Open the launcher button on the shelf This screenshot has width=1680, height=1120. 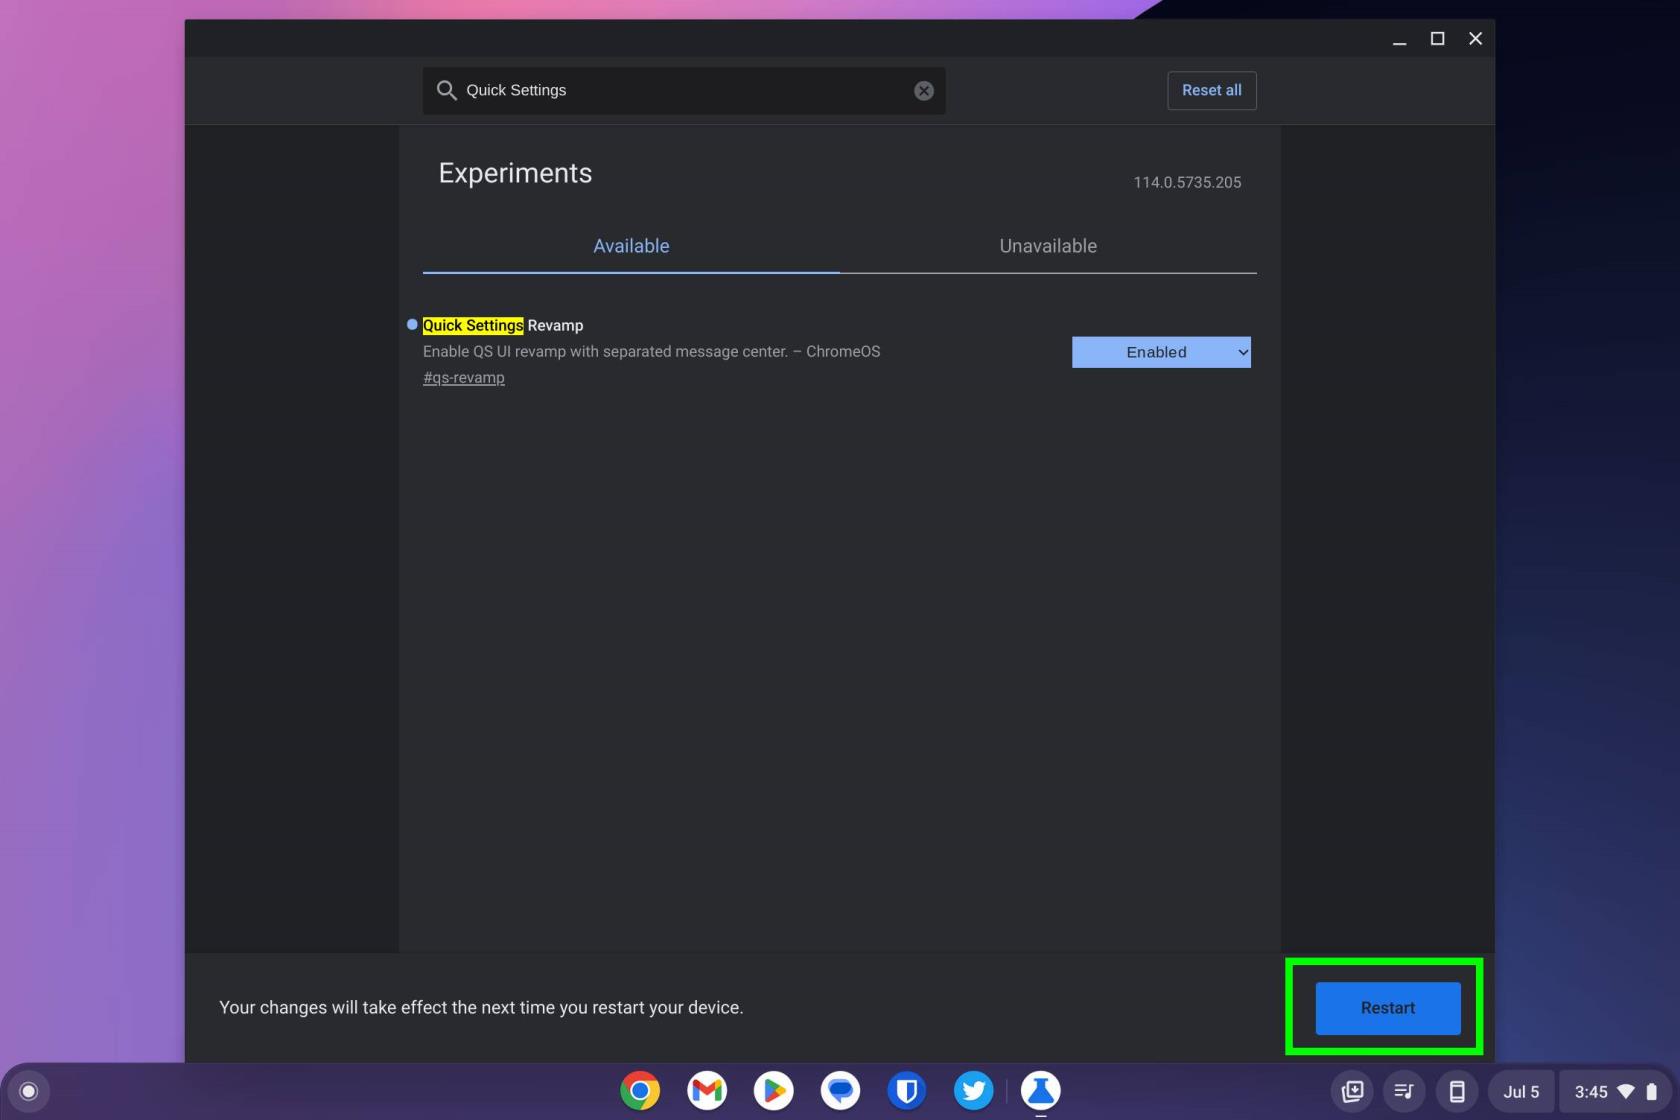29,1091
